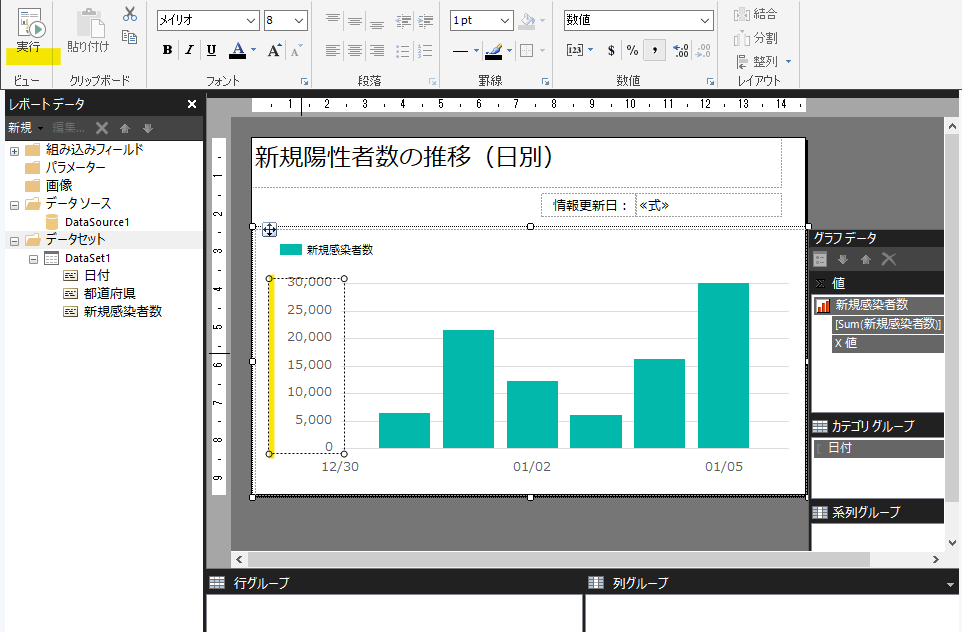Viewport: 962px width, 632px height.
Task: Toggle italic formatting
Action: (189, 50)
